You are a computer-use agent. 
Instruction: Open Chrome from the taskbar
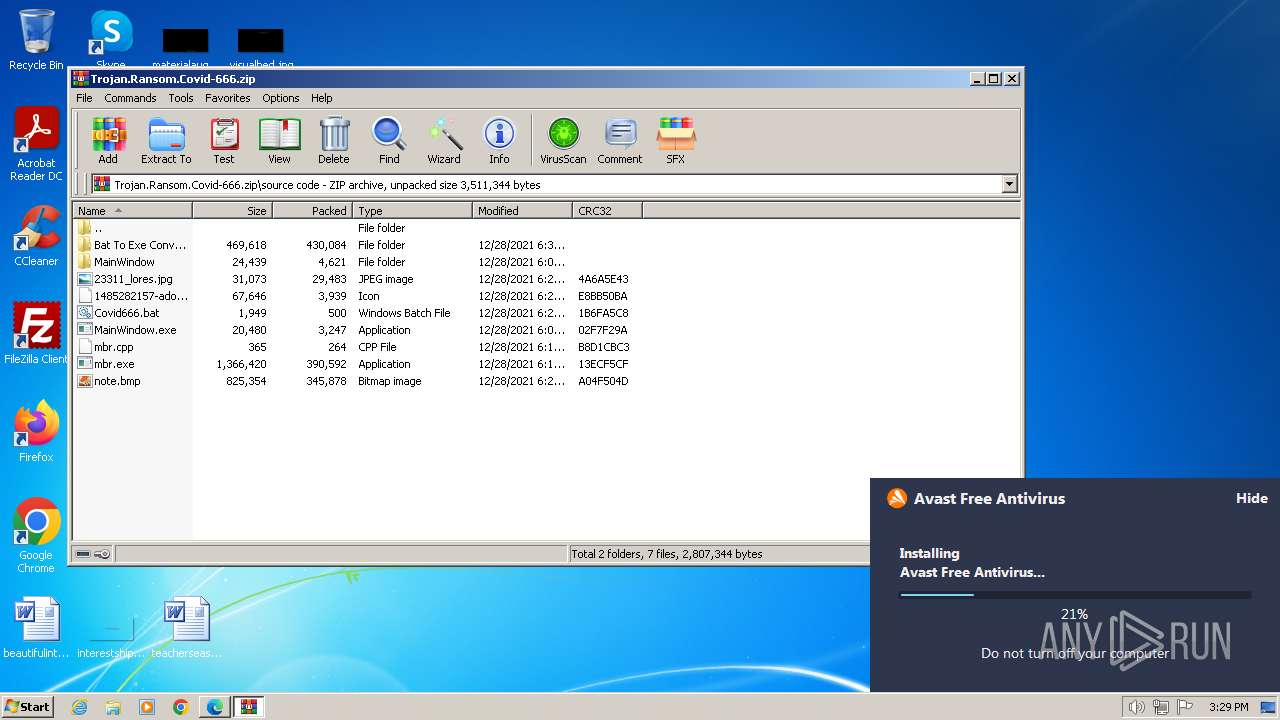[x=181, y=707]
